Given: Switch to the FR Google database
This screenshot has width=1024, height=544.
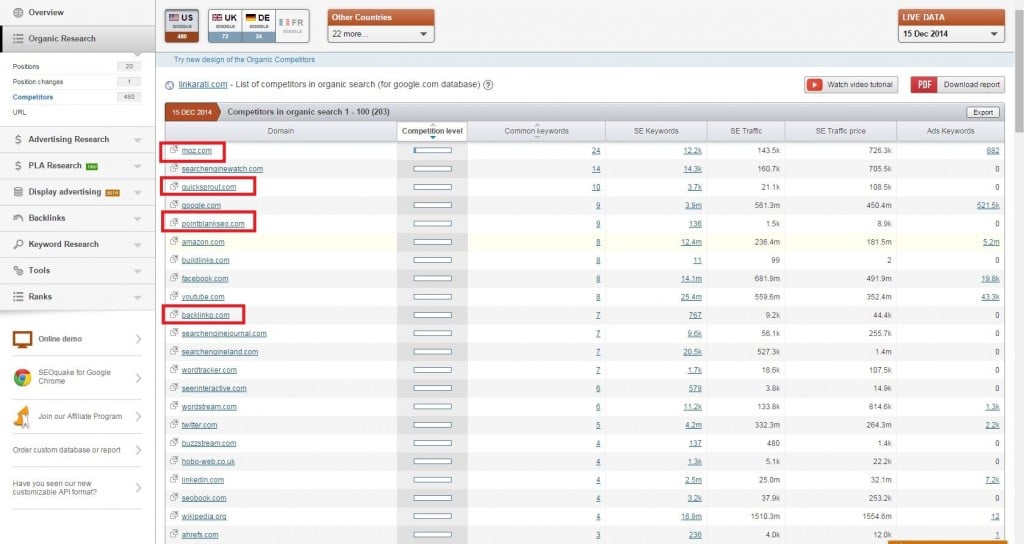Looking at the screenshot, I should [x=292, y=26].
